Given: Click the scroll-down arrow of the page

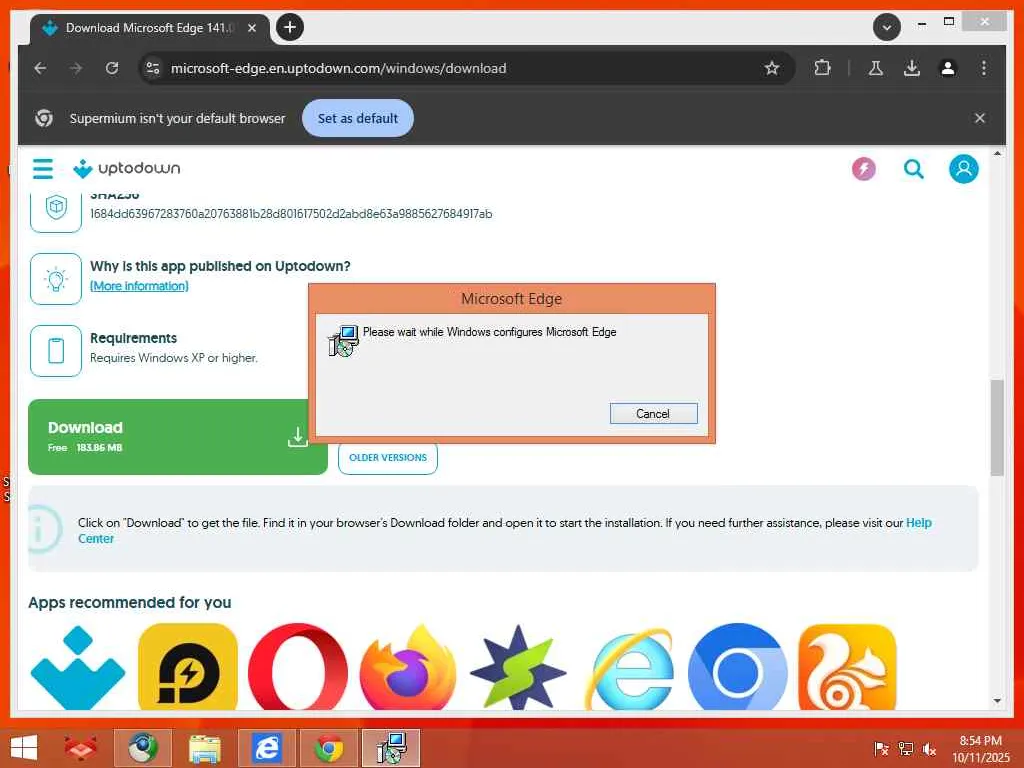Looking at the screenshot, I should [997, 701].
